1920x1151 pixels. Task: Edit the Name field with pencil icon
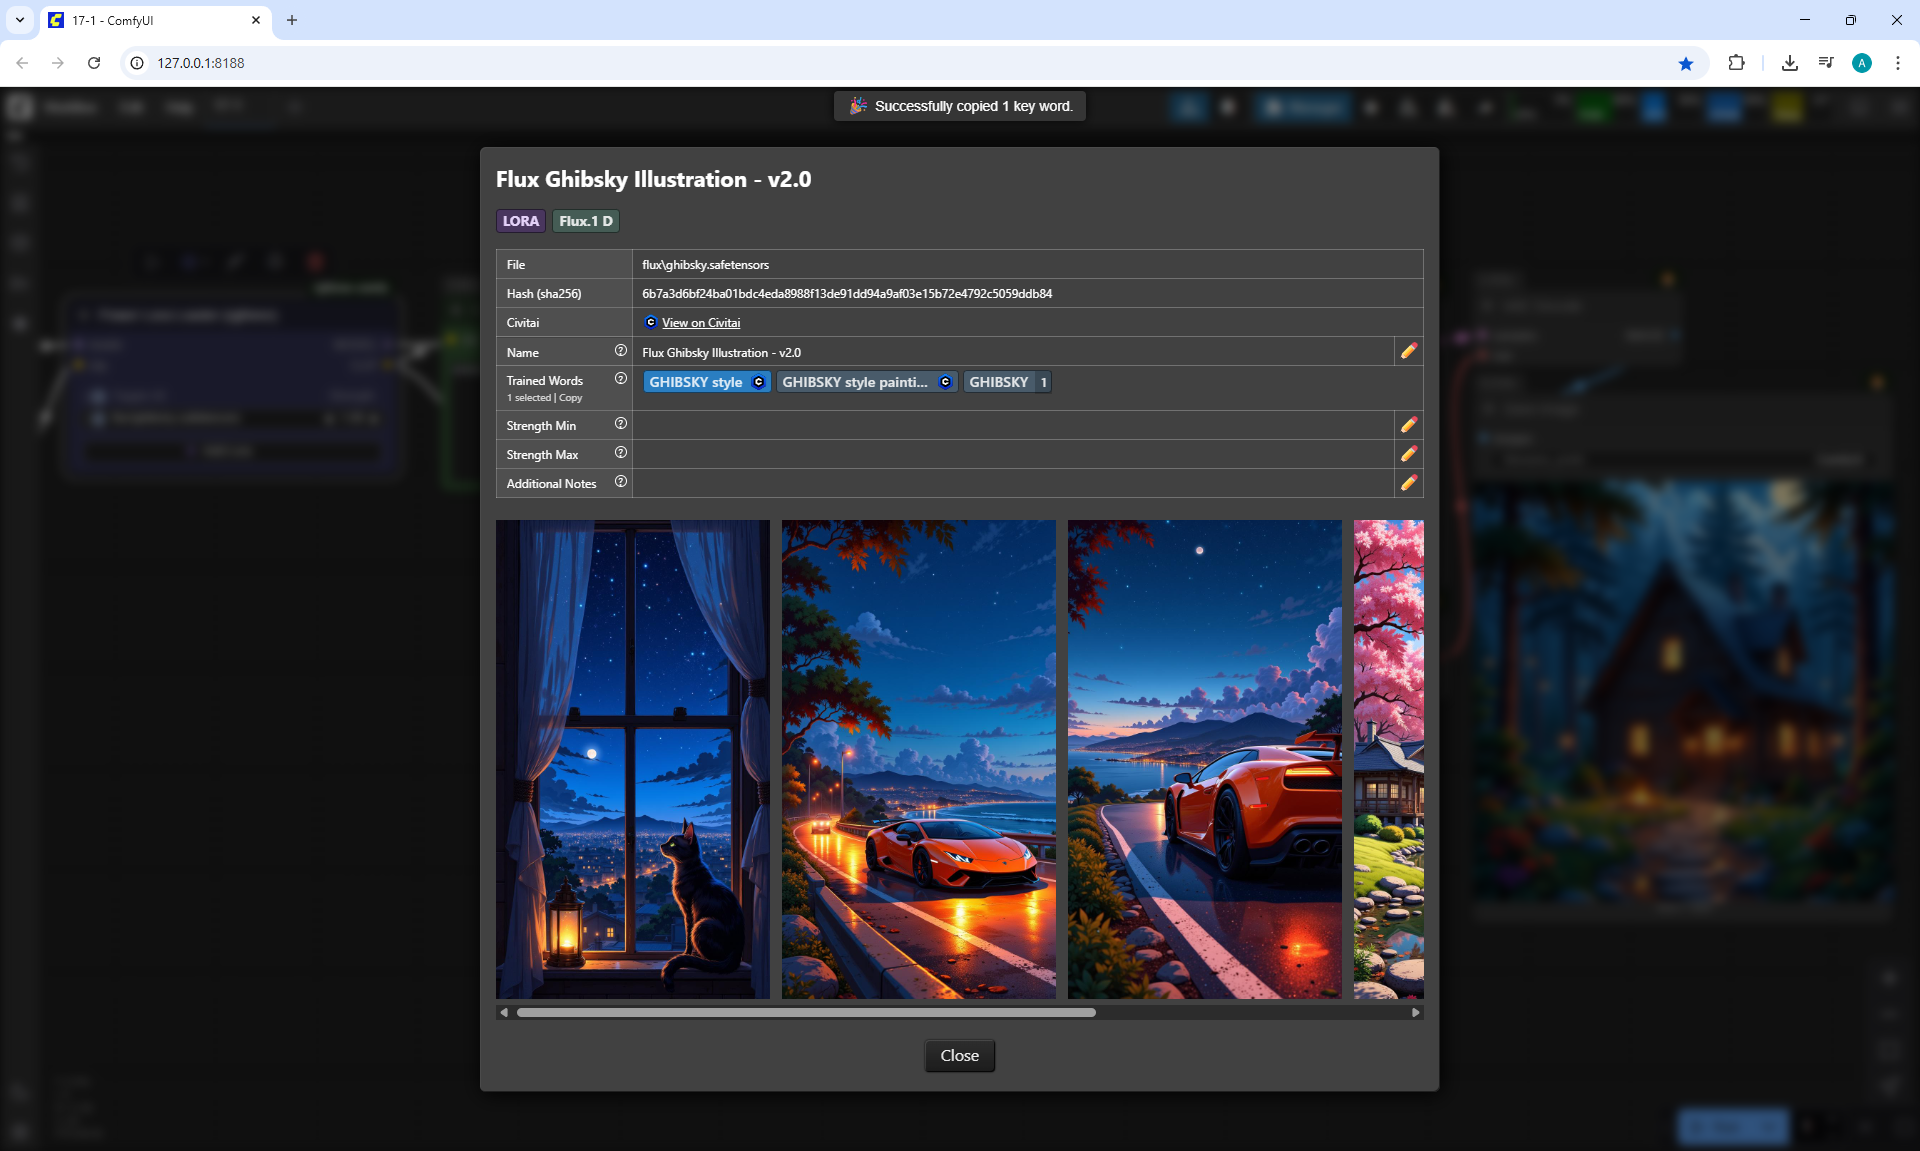[x=1408, y=351]
